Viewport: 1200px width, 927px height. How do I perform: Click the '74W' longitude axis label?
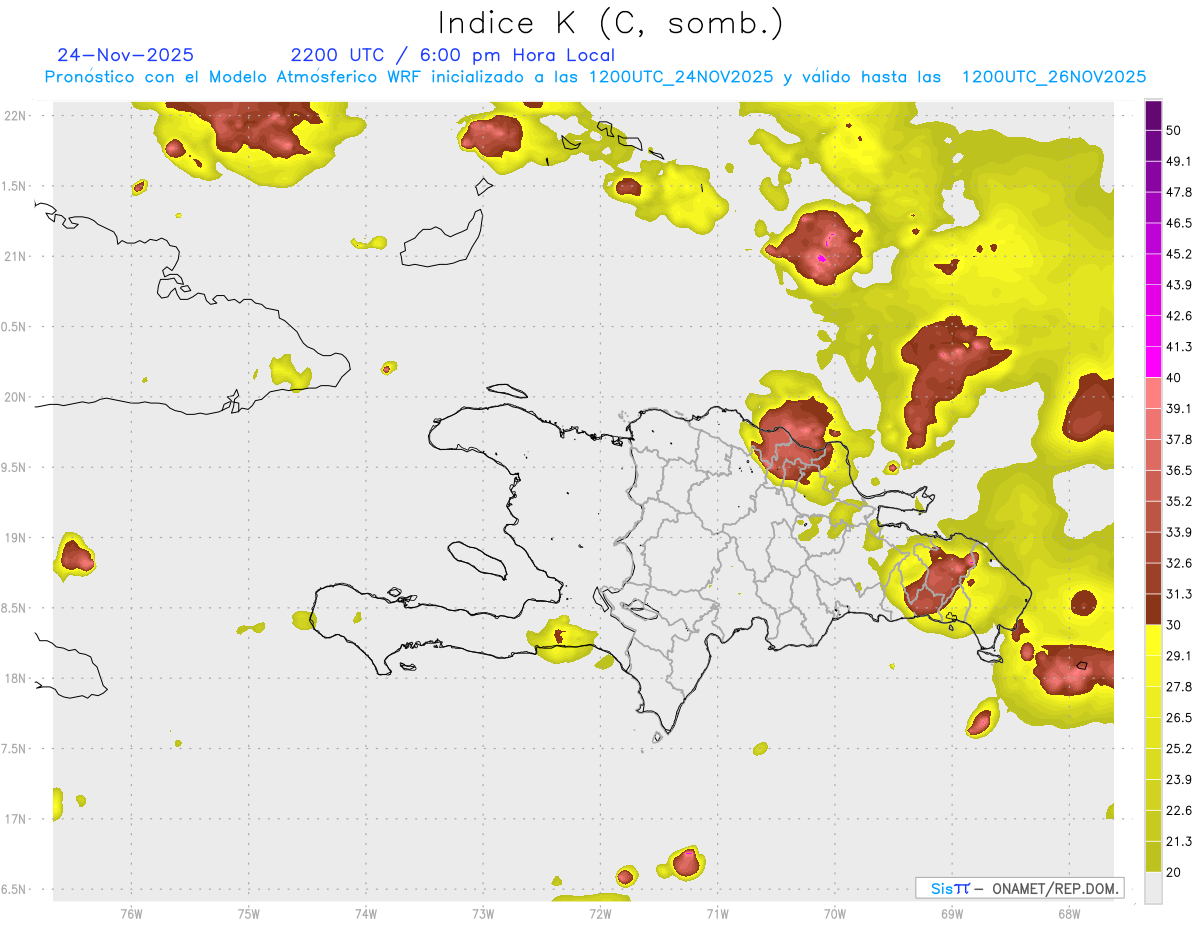[x=365, y=913]
